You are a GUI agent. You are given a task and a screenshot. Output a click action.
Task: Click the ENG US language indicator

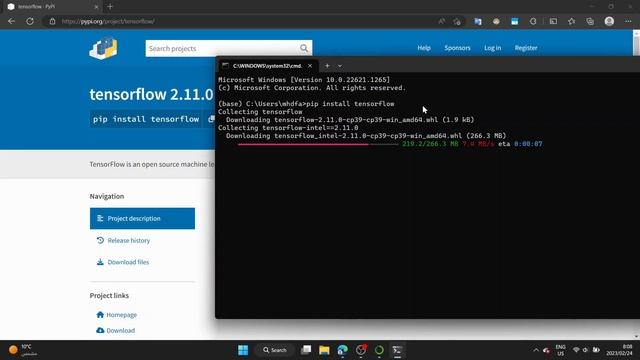click(560, 350)
